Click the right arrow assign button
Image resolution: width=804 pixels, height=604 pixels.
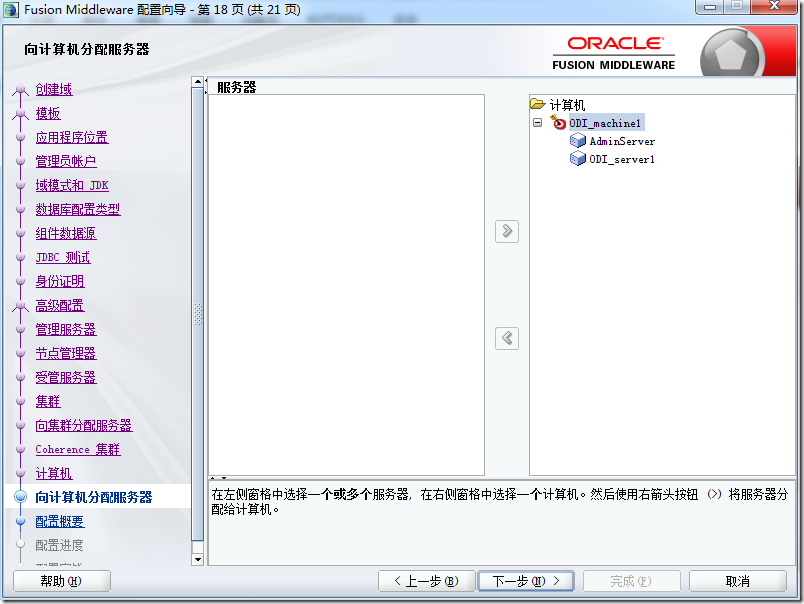(507, 231)
